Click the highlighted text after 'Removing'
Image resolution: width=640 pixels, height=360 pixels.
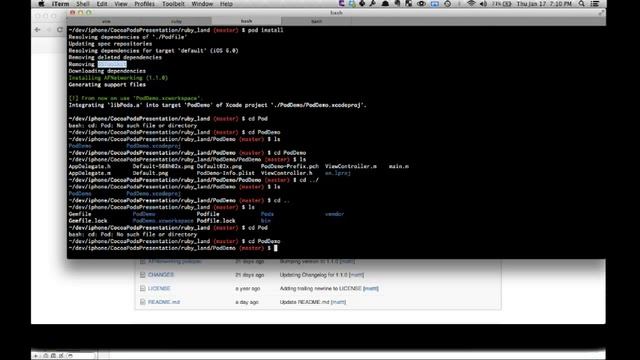coord(112,64)
